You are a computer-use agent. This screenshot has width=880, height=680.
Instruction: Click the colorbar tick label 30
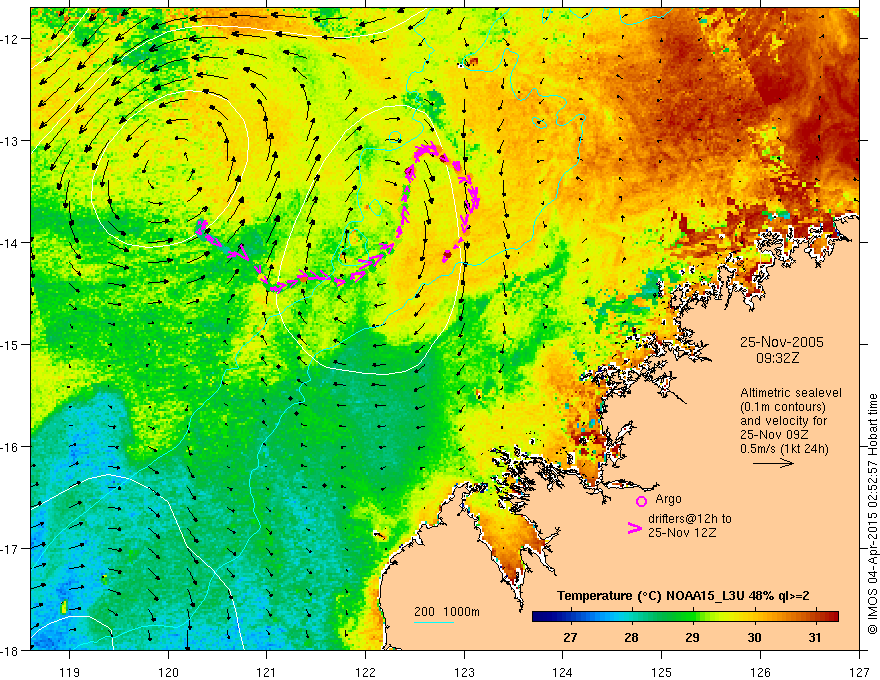point(754,638)
